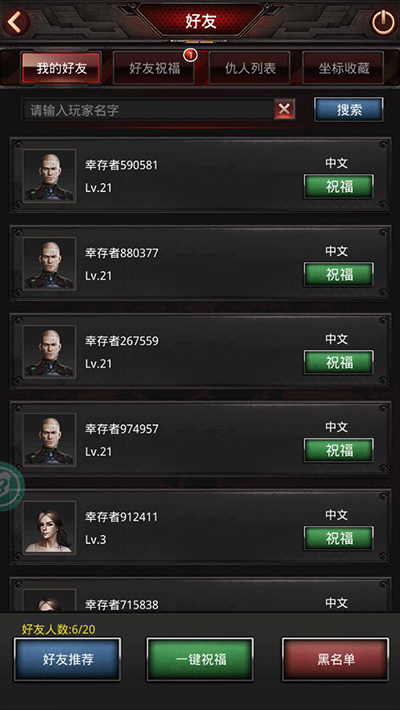Send 祝福 to 幸存者590581
The height and width of the screenshot is (710, 400).
339,186
